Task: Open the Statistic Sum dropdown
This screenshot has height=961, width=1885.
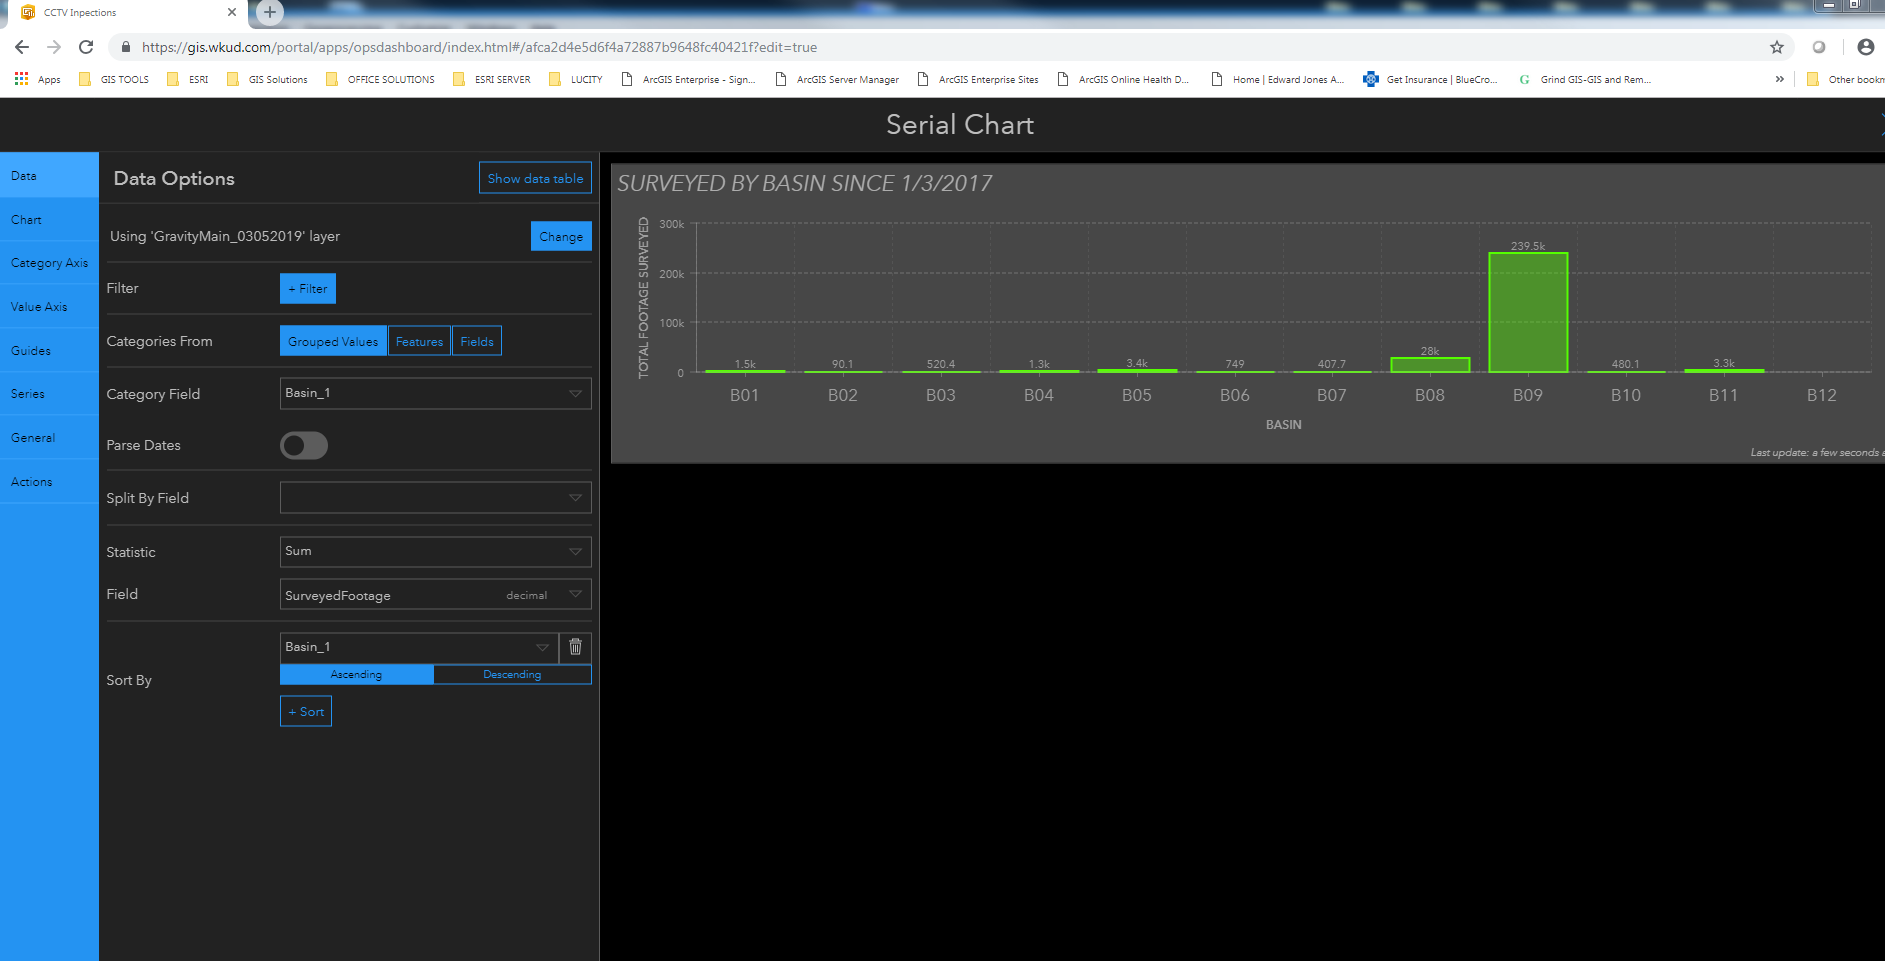Action: pos(436,551)
